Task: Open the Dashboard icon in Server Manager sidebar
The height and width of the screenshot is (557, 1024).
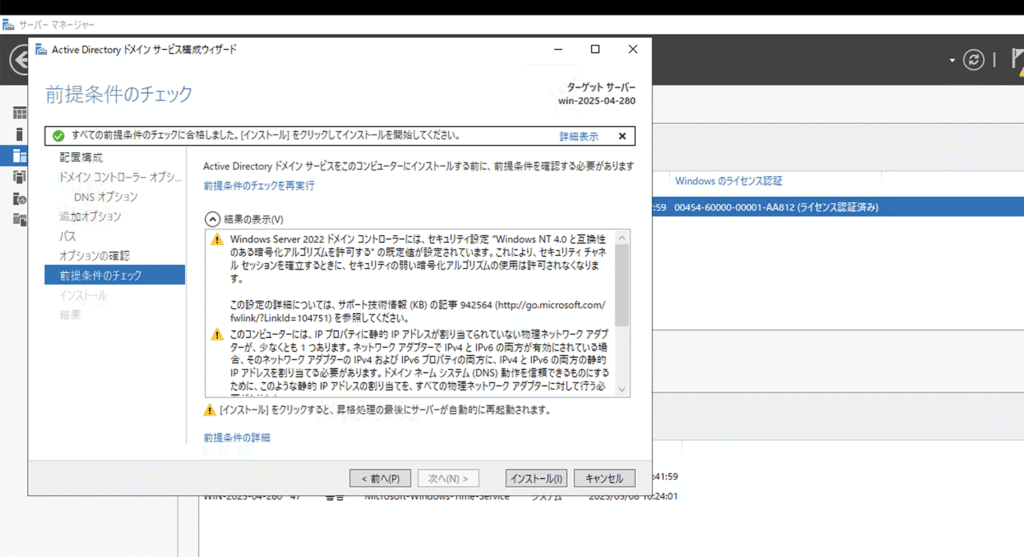Action: tap(20, 113)
